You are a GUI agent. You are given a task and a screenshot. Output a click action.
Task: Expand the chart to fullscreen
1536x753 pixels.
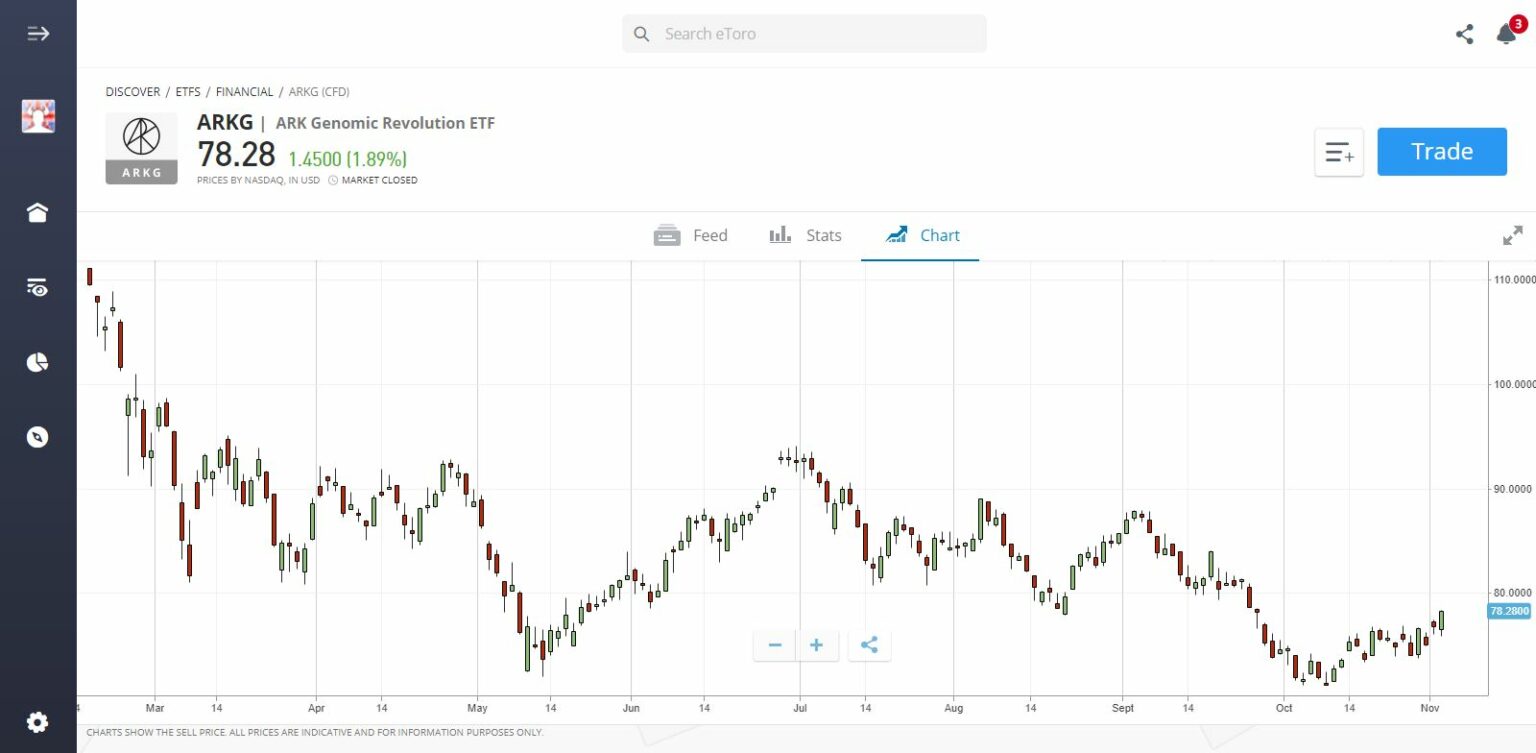(1512, 236)
